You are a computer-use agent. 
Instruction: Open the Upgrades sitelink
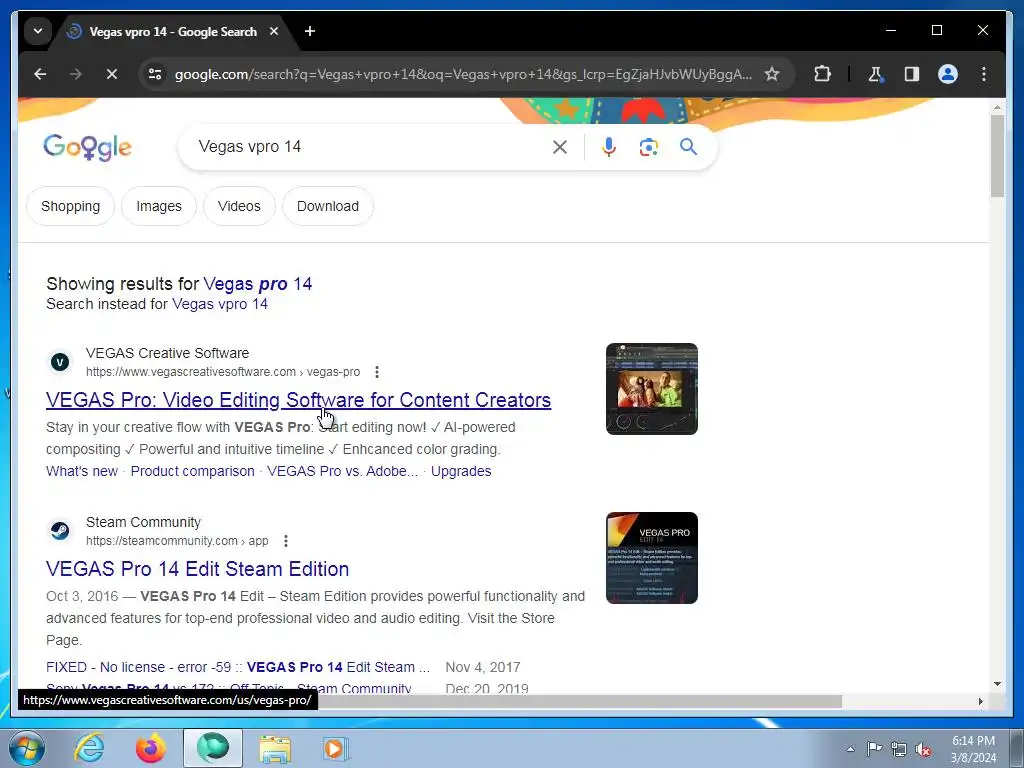tap(461, 472)
